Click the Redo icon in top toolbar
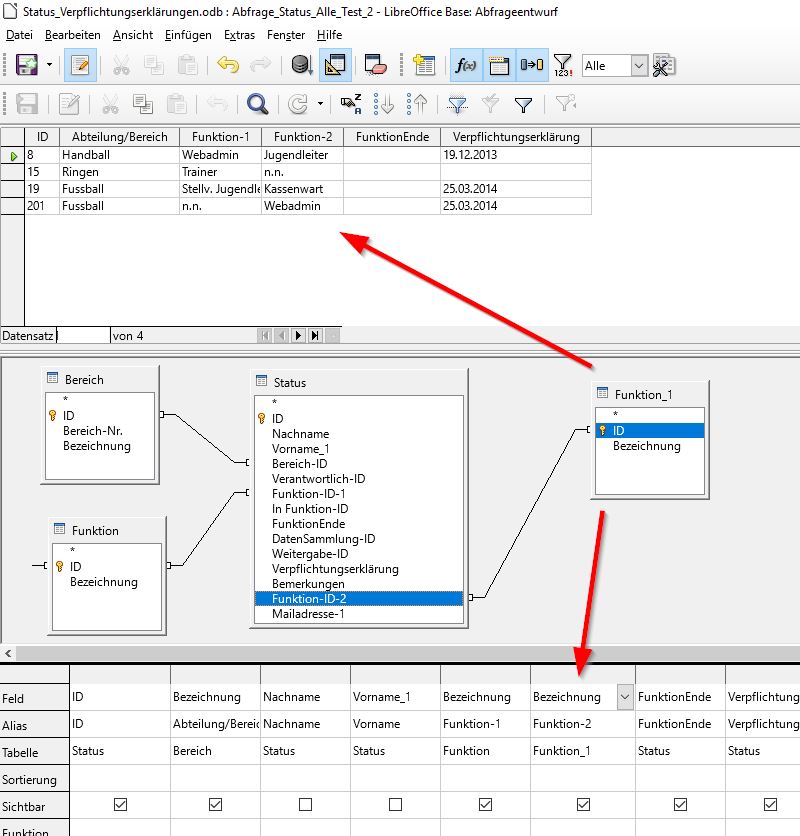 click(260, 65)
